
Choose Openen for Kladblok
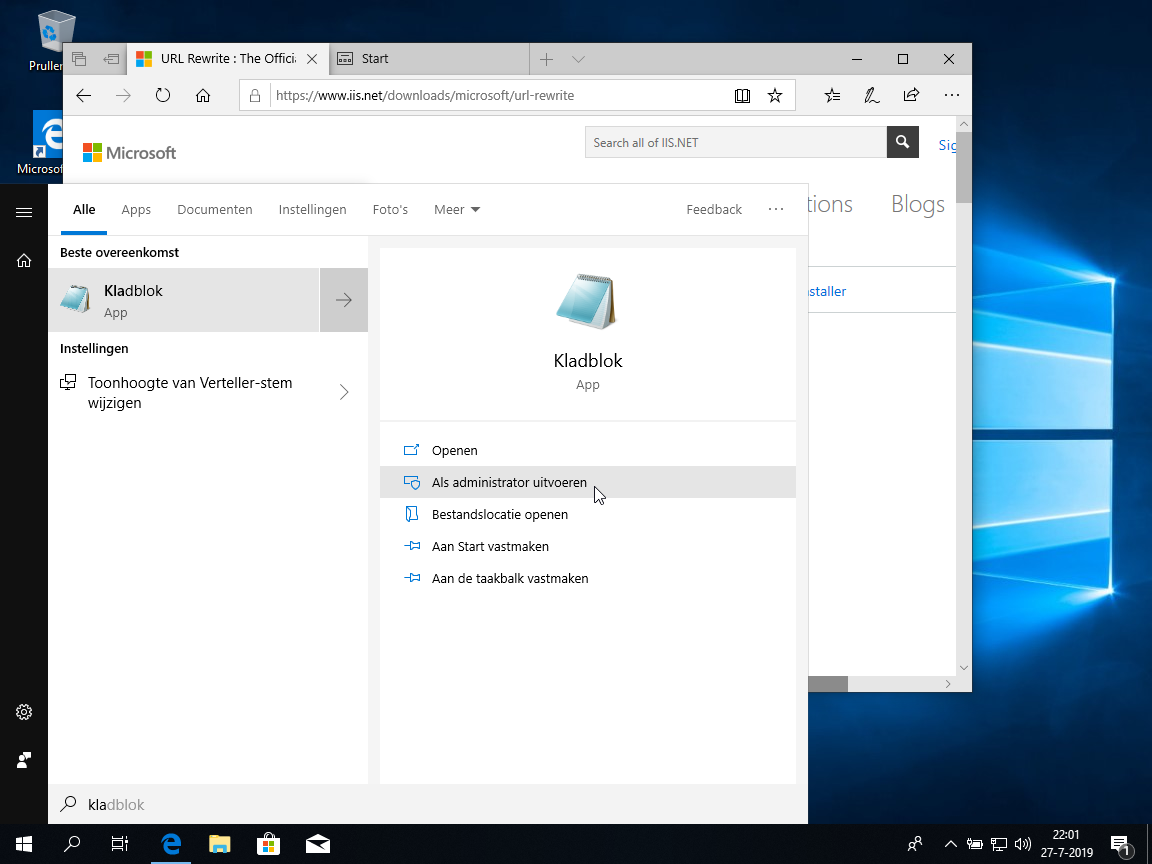588,450
